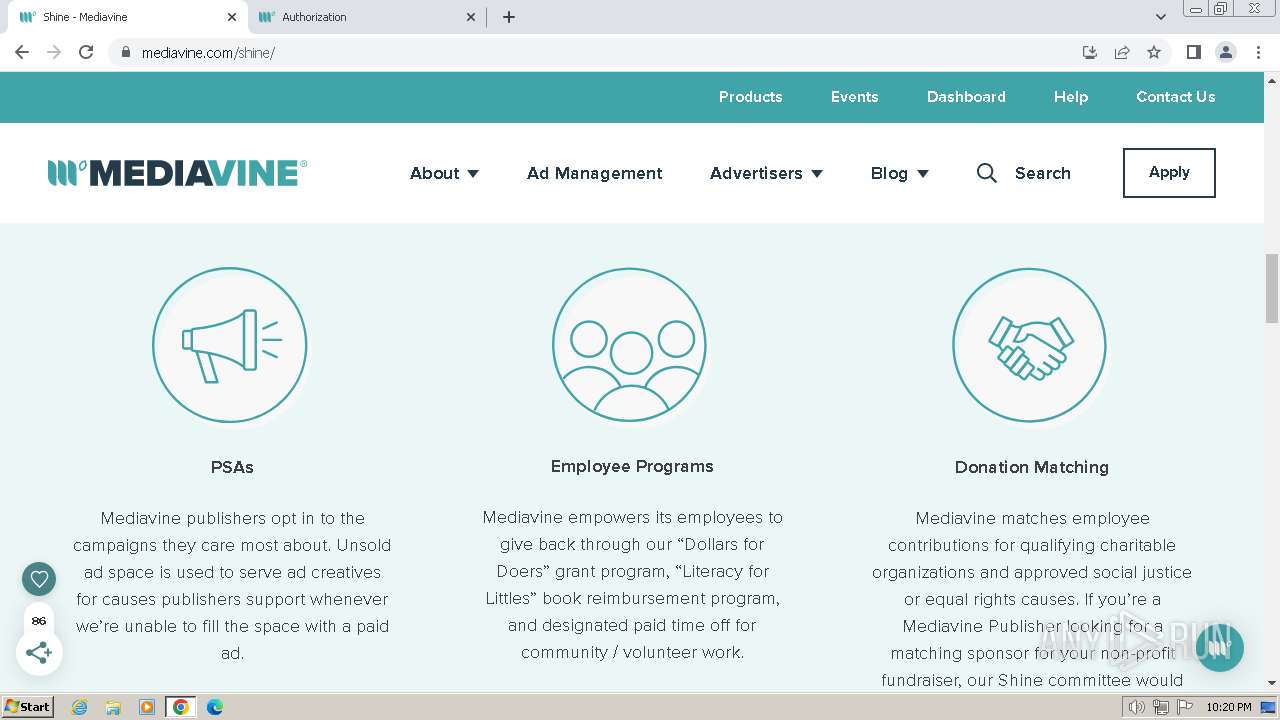Viewport: 1280px width, 720px height.
Task: Open the Products menu item
Action: click(750, 97)
